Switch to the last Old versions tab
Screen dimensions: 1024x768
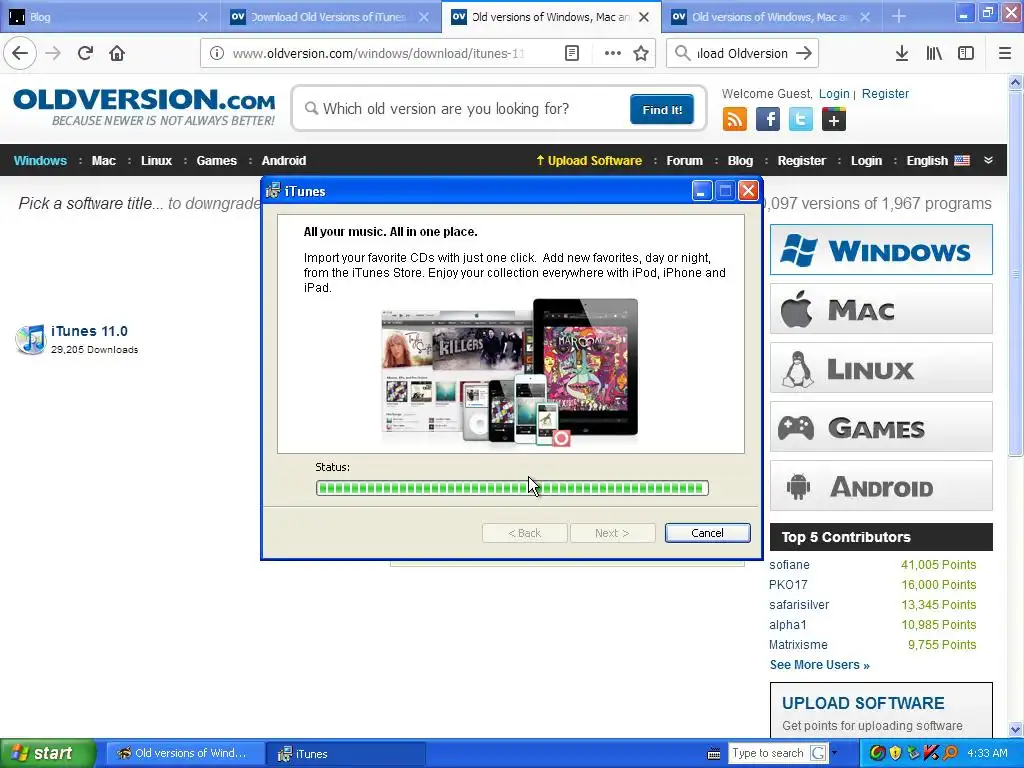(771, 17)
